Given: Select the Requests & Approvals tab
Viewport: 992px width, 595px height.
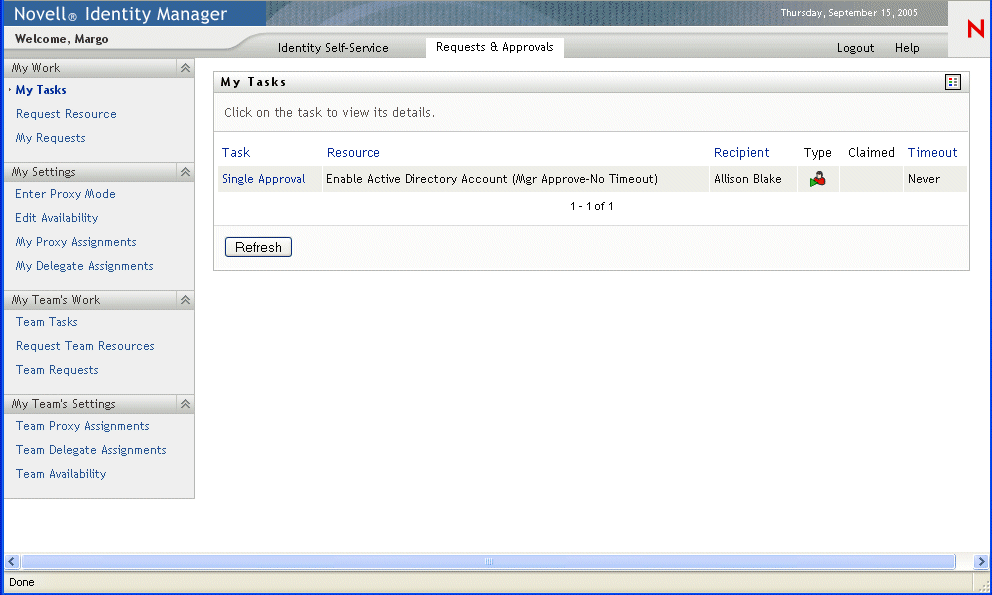Looking at the screenshot, I should [495, 47].
